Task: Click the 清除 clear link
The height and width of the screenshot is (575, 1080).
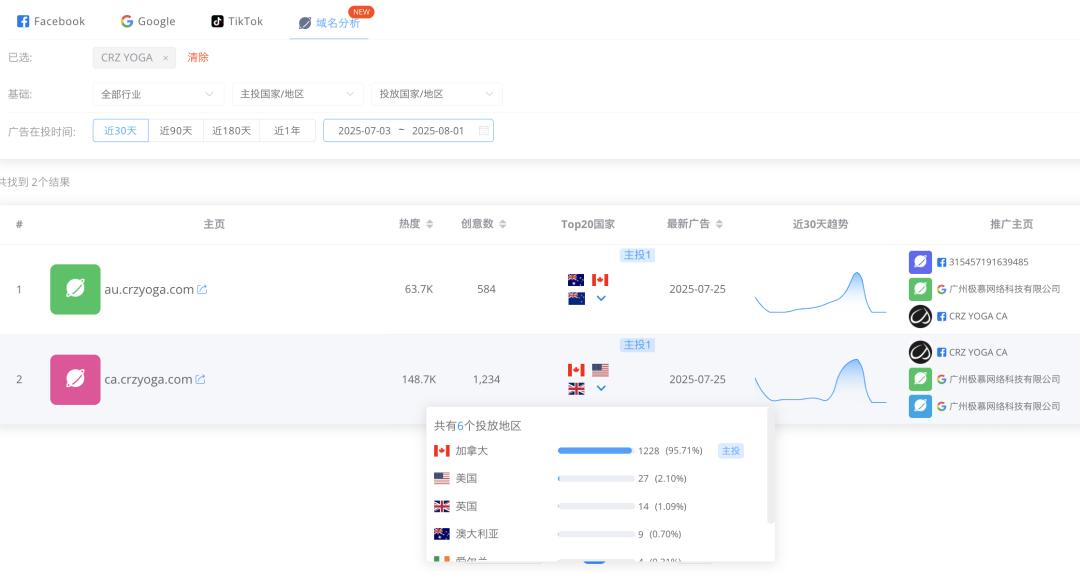Action: pyautogui.click(x=198, y=57)
